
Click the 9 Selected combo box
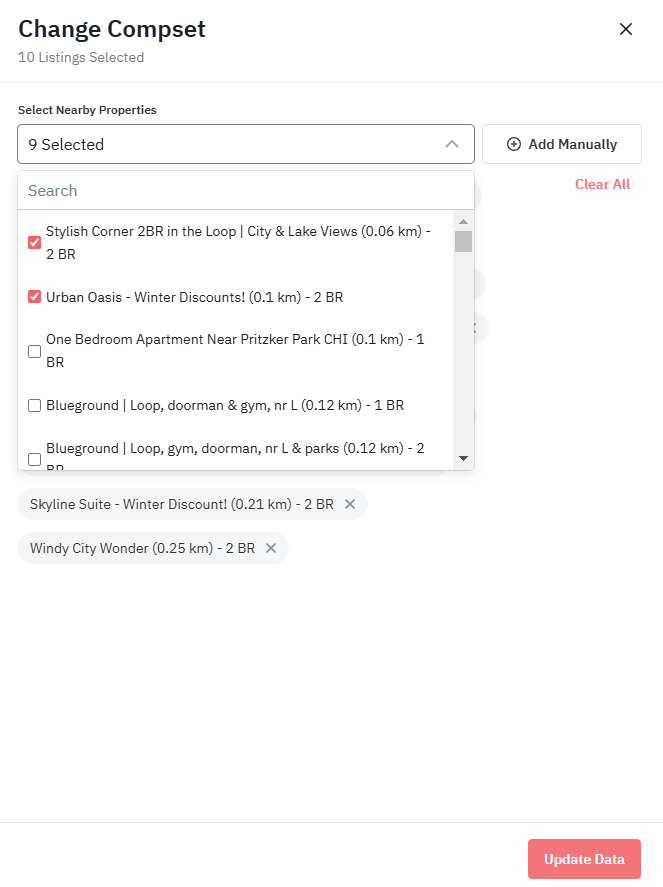pos(246,144)
